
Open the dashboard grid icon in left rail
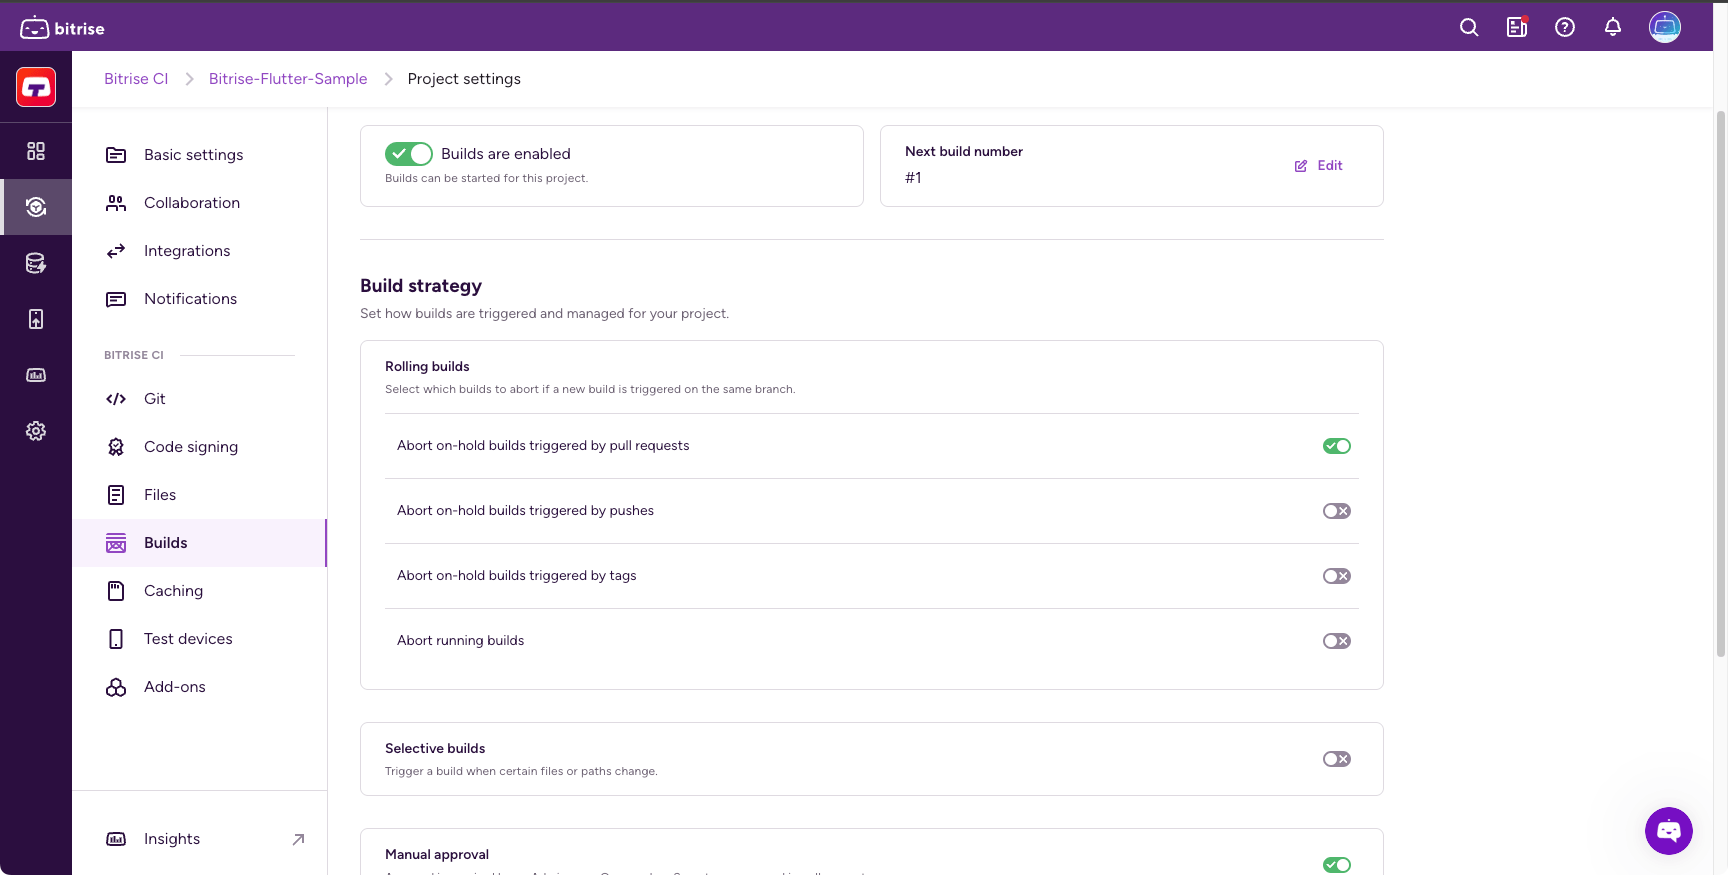(x=36, y=151)
